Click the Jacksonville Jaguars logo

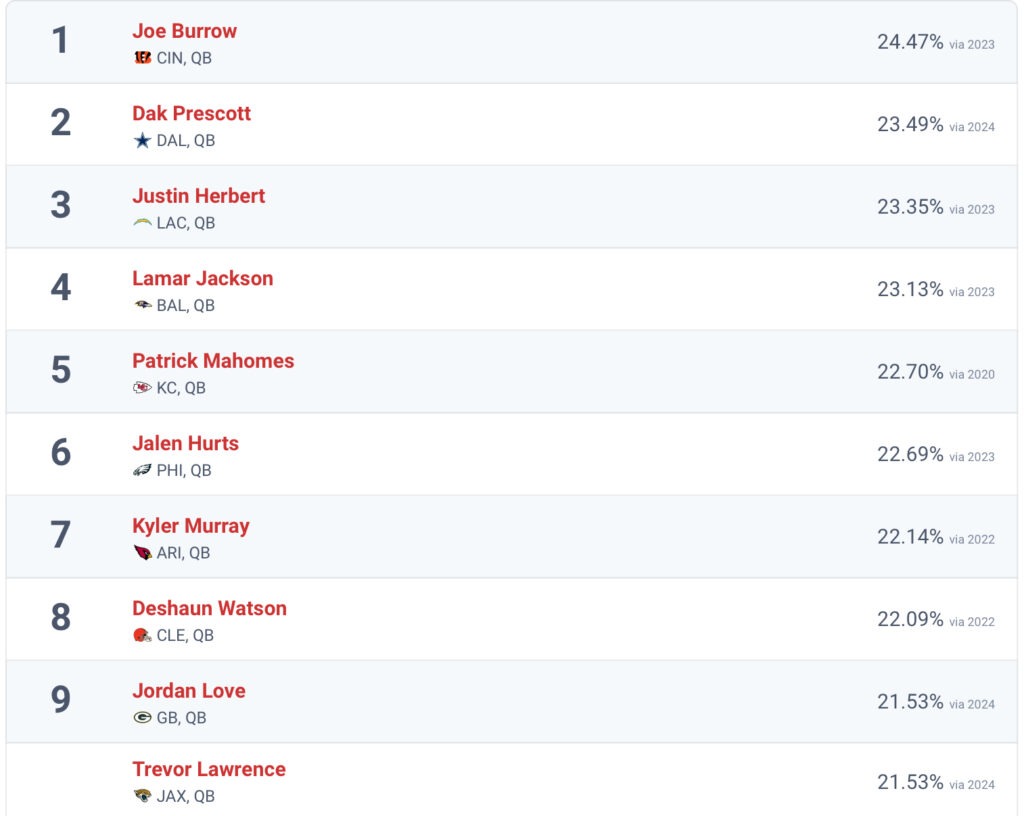142,796
